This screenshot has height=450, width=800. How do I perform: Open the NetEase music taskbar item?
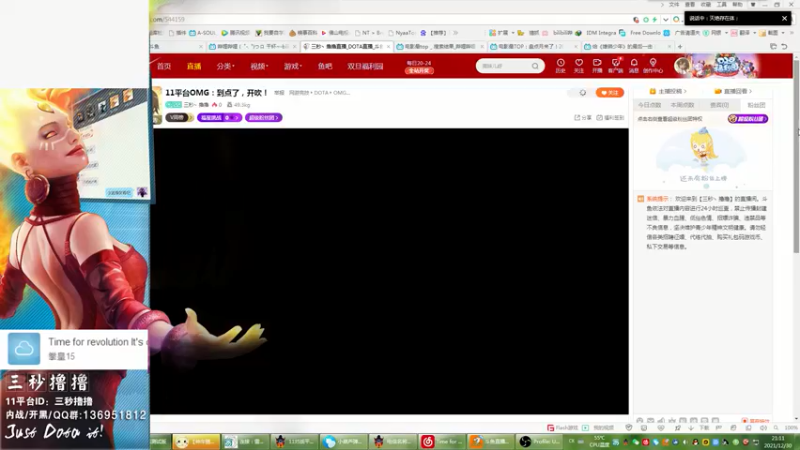tap(442, 441)
